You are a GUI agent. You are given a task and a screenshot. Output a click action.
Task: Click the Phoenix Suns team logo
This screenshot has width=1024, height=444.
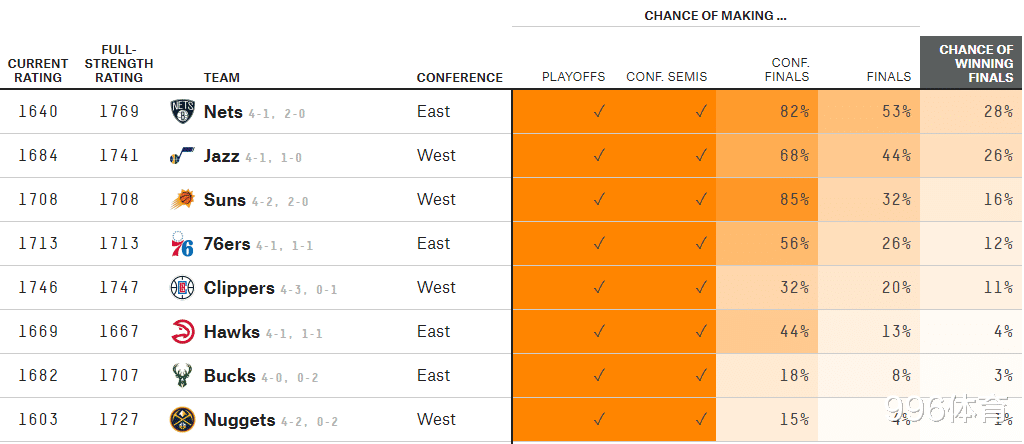[182, 200]
